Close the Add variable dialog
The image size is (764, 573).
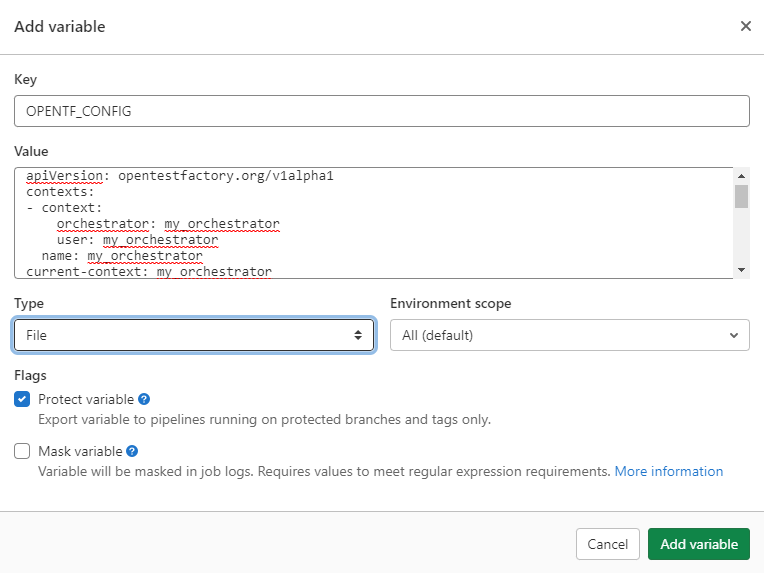pos(745,26)
